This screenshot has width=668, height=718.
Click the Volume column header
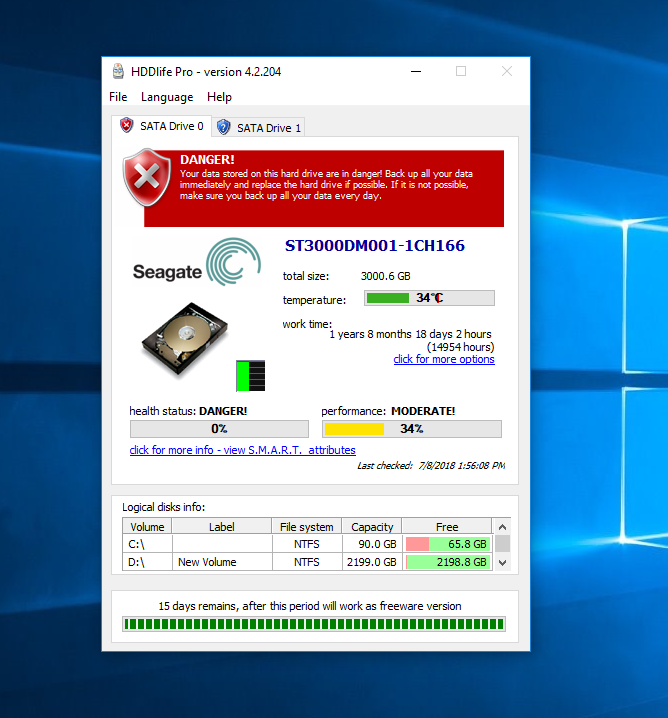[147, 527]
